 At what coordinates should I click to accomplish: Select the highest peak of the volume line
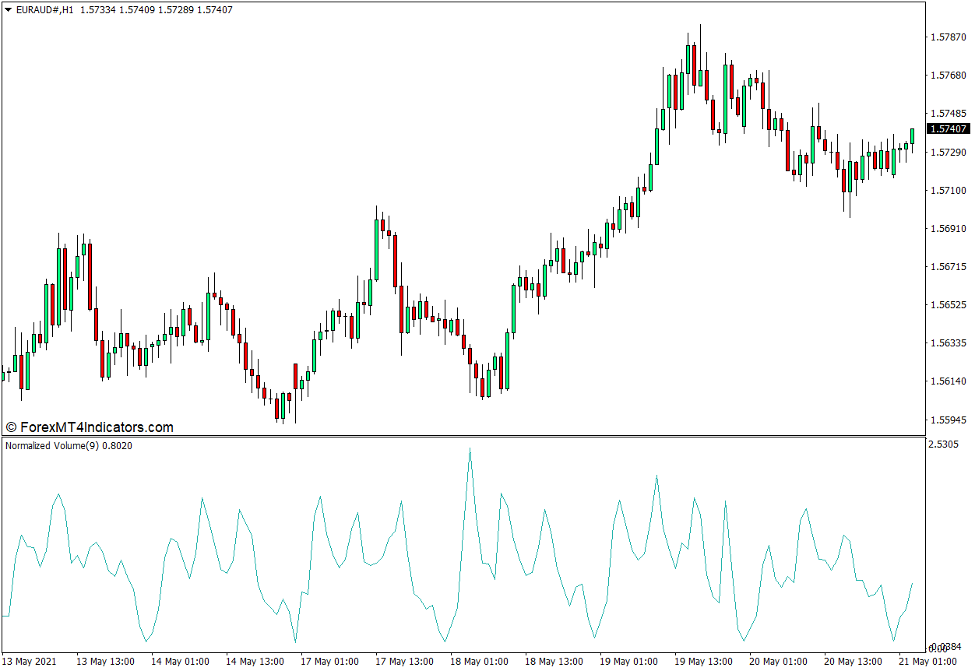468,450
